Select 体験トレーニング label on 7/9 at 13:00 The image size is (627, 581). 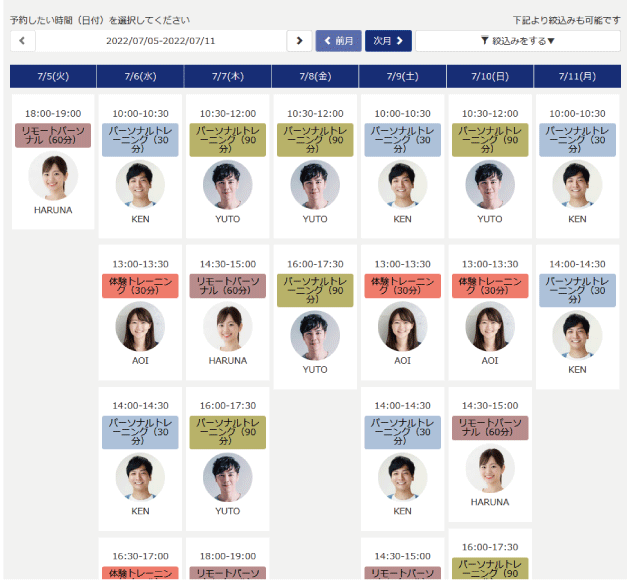[402, 286]
